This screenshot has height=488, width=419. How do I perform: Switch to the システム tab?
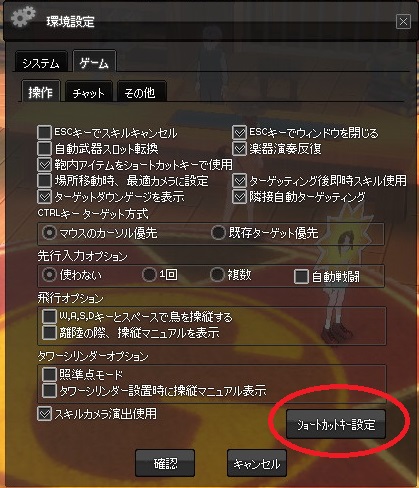click(41, 63)
